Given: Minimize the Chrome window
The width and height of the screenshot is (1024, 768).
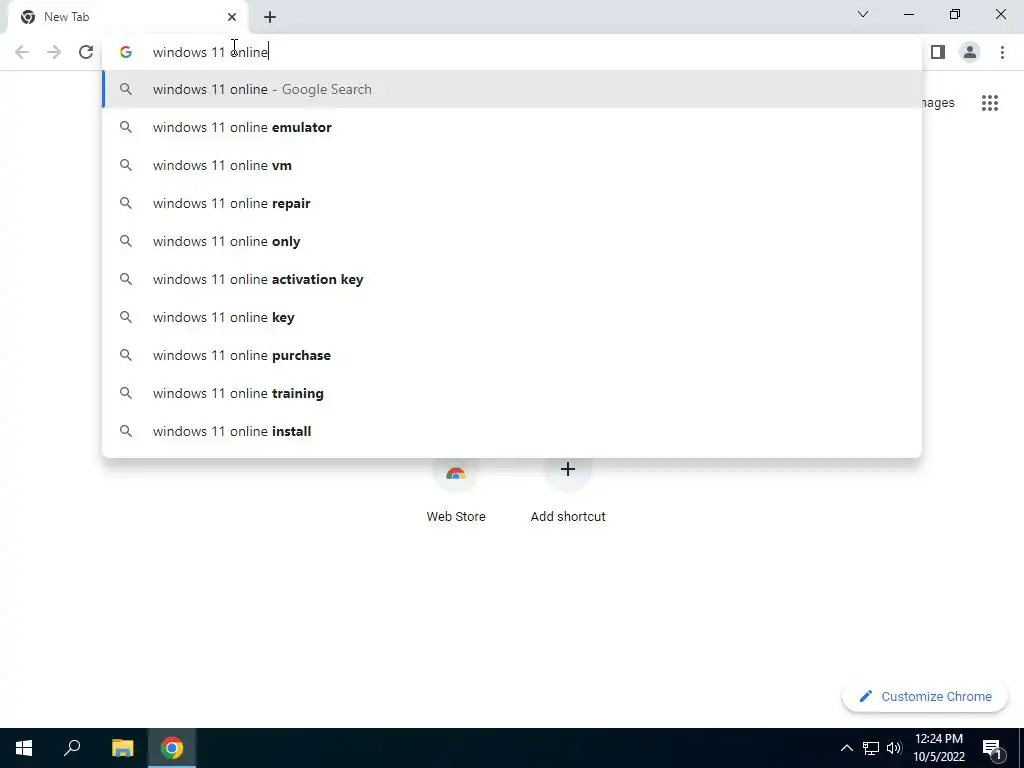Looking at the screenshot, I should click(908, 14).
